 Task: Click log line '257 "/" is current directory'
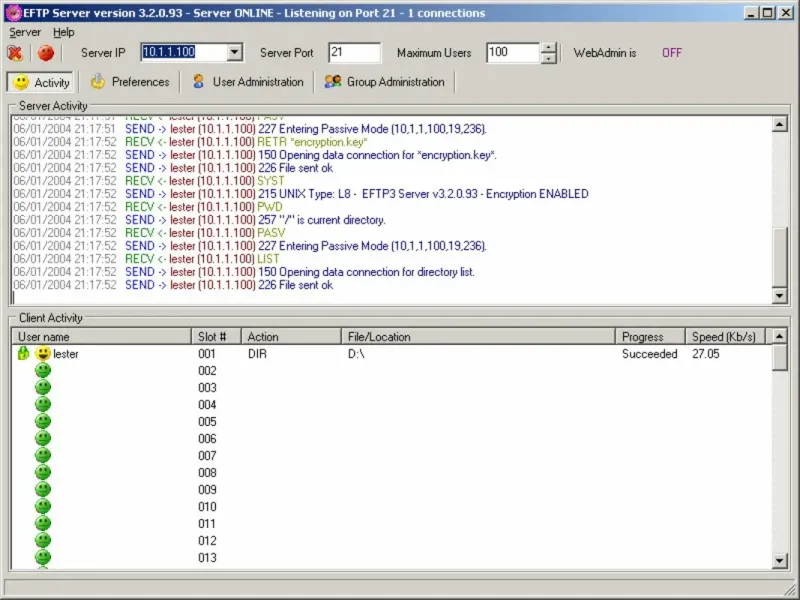pos(199,220)
